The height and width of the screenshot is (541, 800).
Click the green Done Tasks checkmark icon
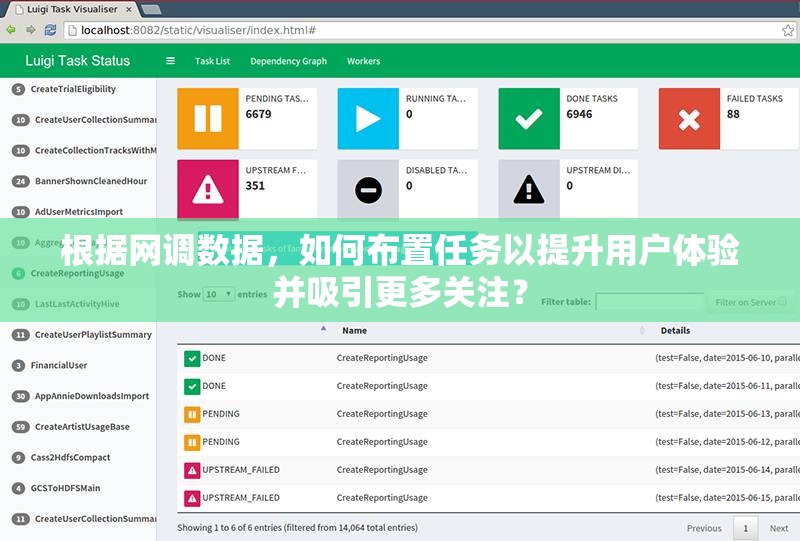pyautogui.click(x=529, y=118)
